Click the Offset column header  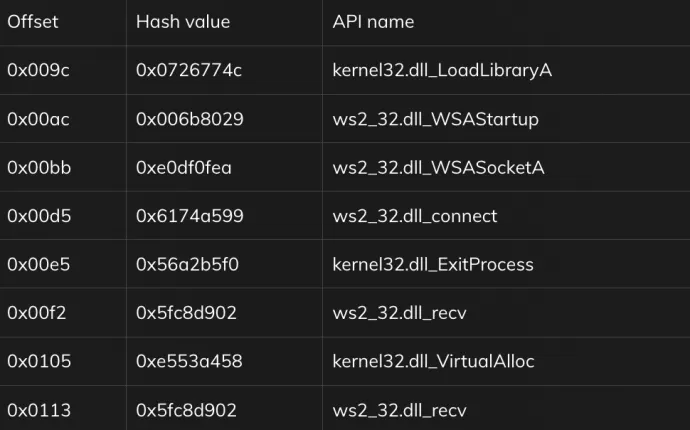pos(33,22)
